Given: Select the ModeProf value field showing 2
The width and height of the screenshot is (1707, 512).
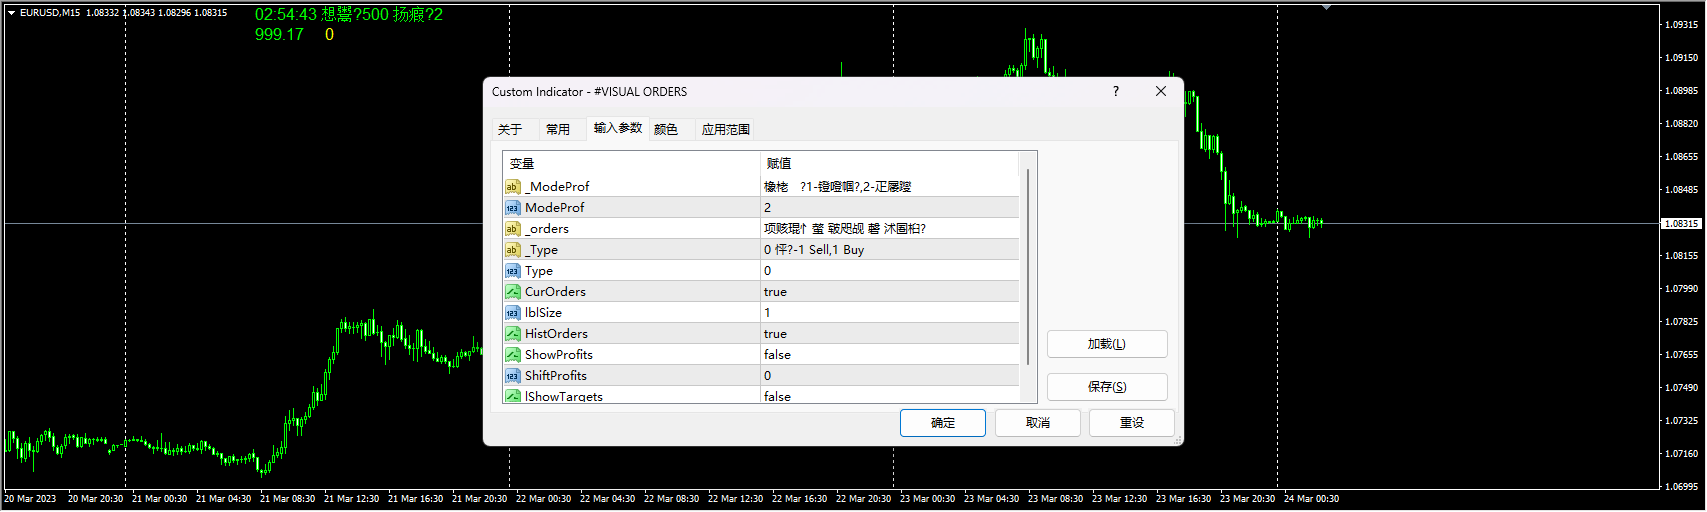Looking at the screenshot, I should (x=888, y=208).
